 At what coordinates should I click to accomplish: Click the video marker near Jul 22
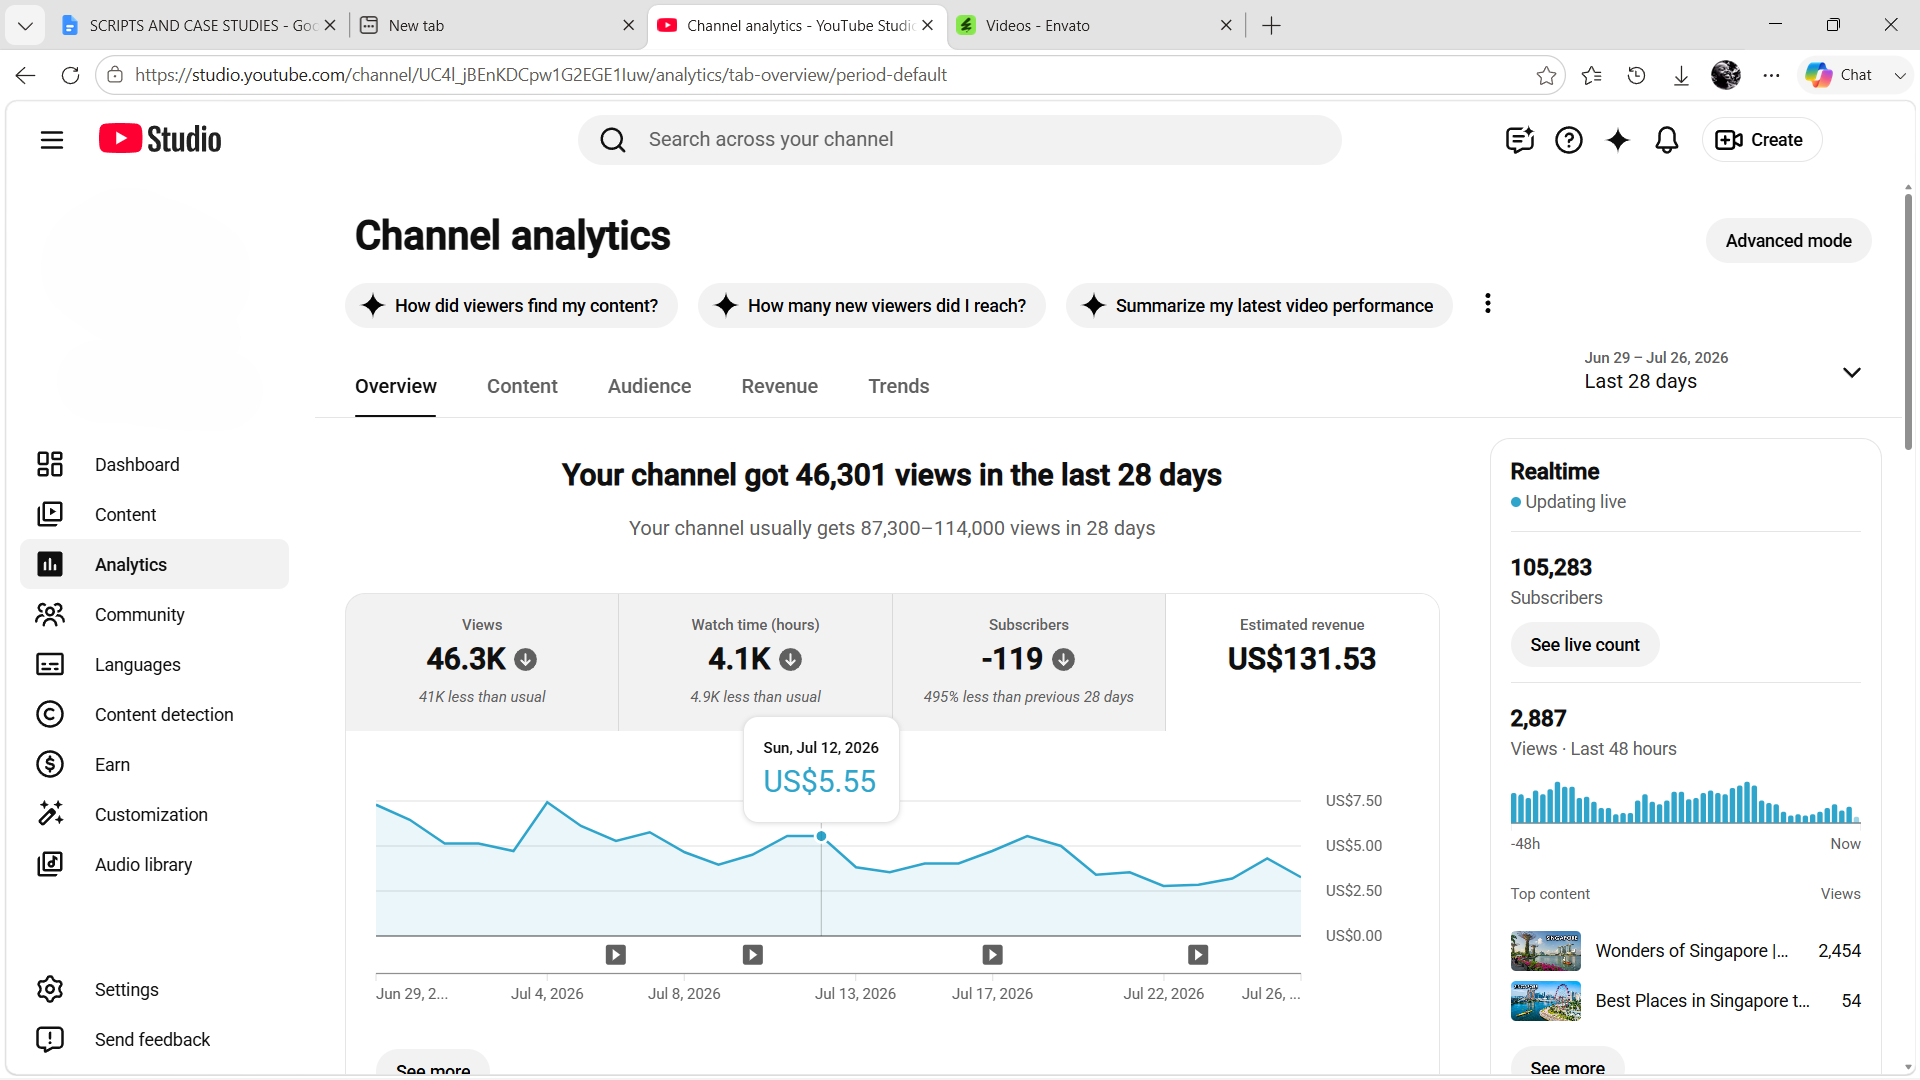[1198, 955]
